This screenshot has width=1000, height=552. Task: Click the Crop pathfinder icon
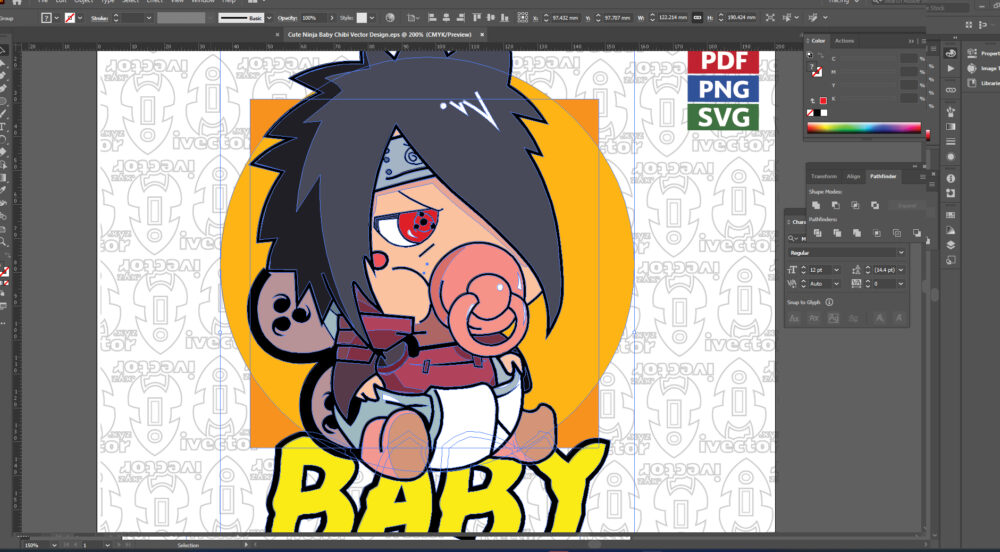coord(877,233)
